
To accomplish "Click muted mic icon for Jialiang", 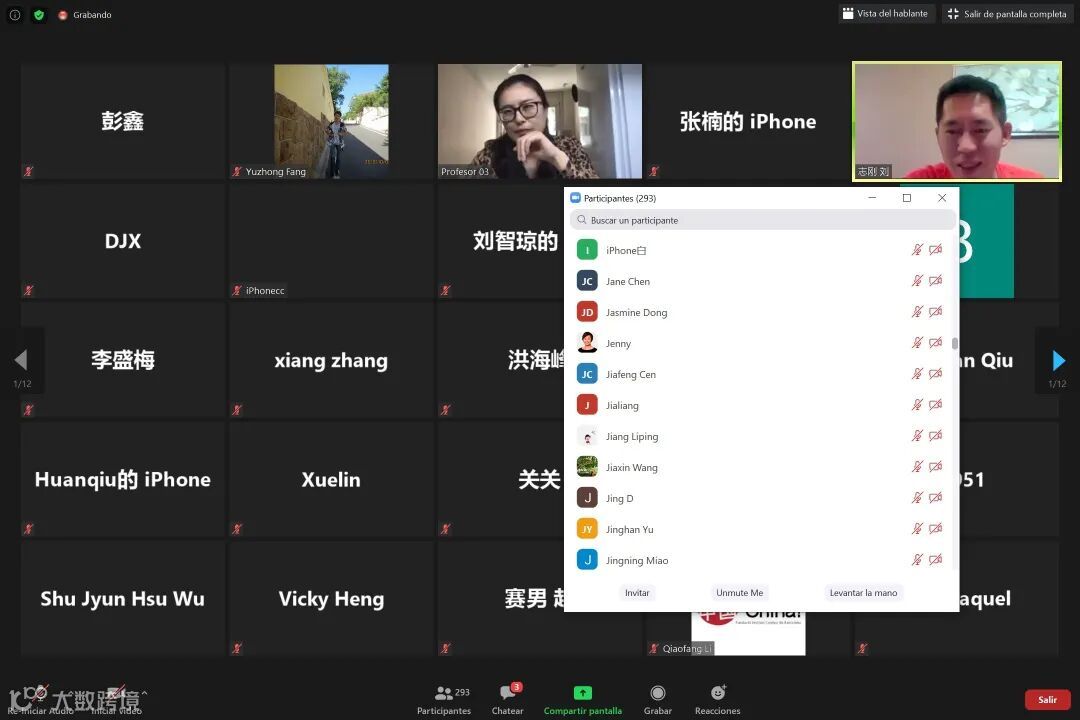I will click(917, 405).
